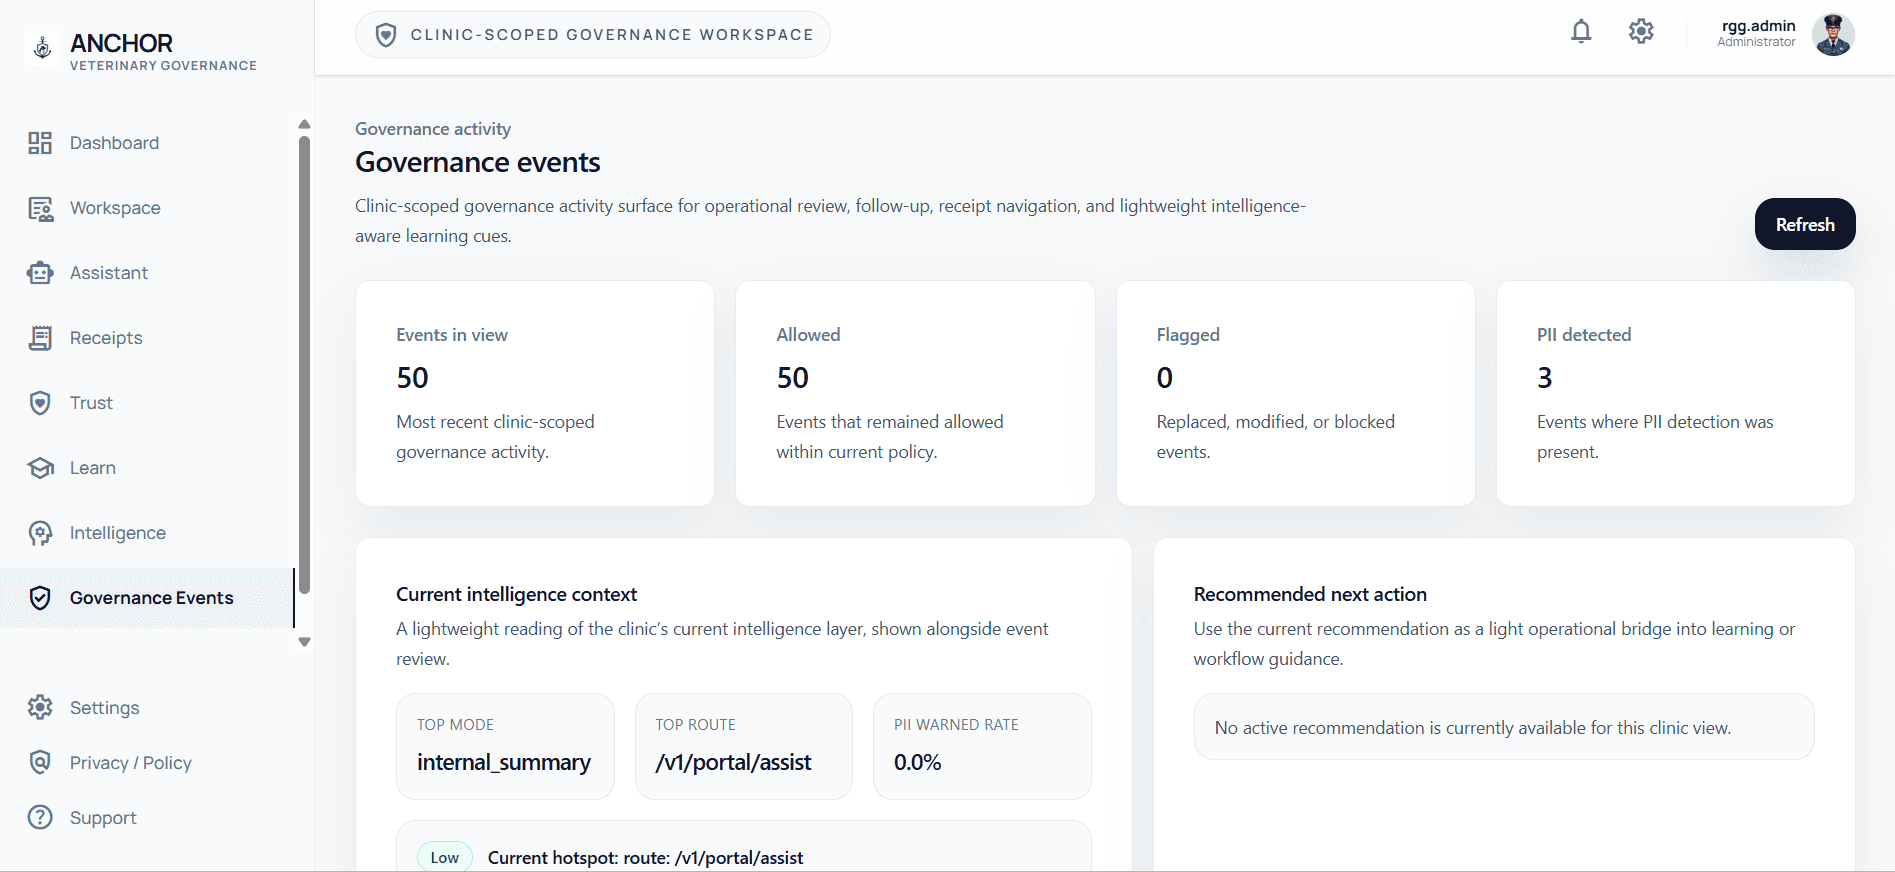The height and width of the screenshot is (872, 1895).
Task: Click the Low severity badge
Action: 445,857
